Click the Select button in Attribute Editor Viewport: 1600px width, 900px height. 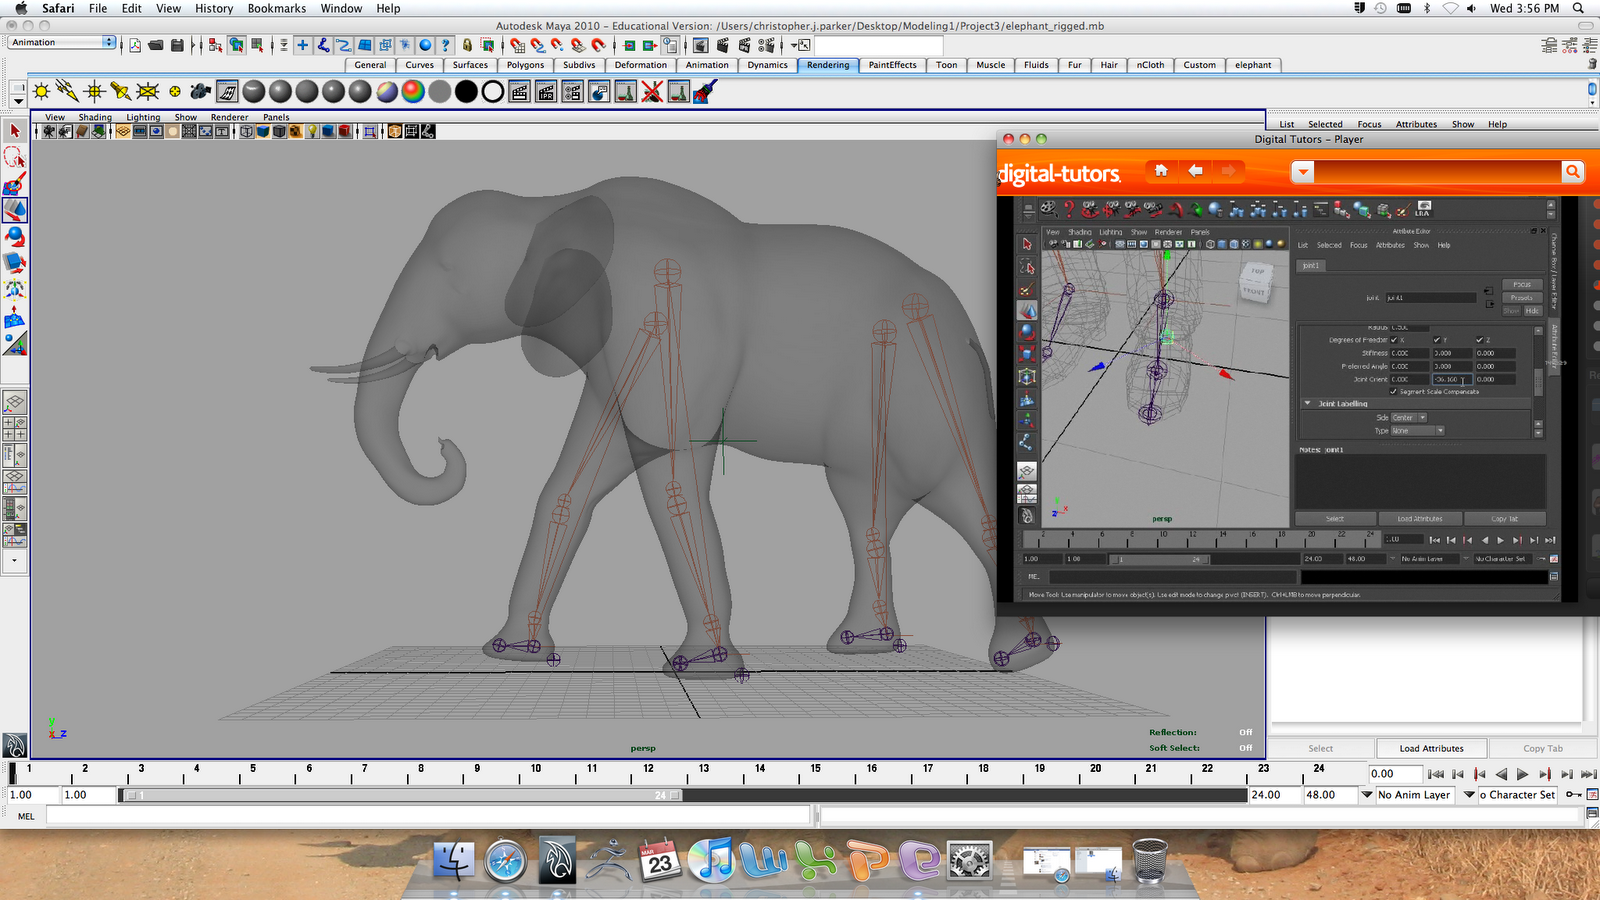pos(1320,748)
